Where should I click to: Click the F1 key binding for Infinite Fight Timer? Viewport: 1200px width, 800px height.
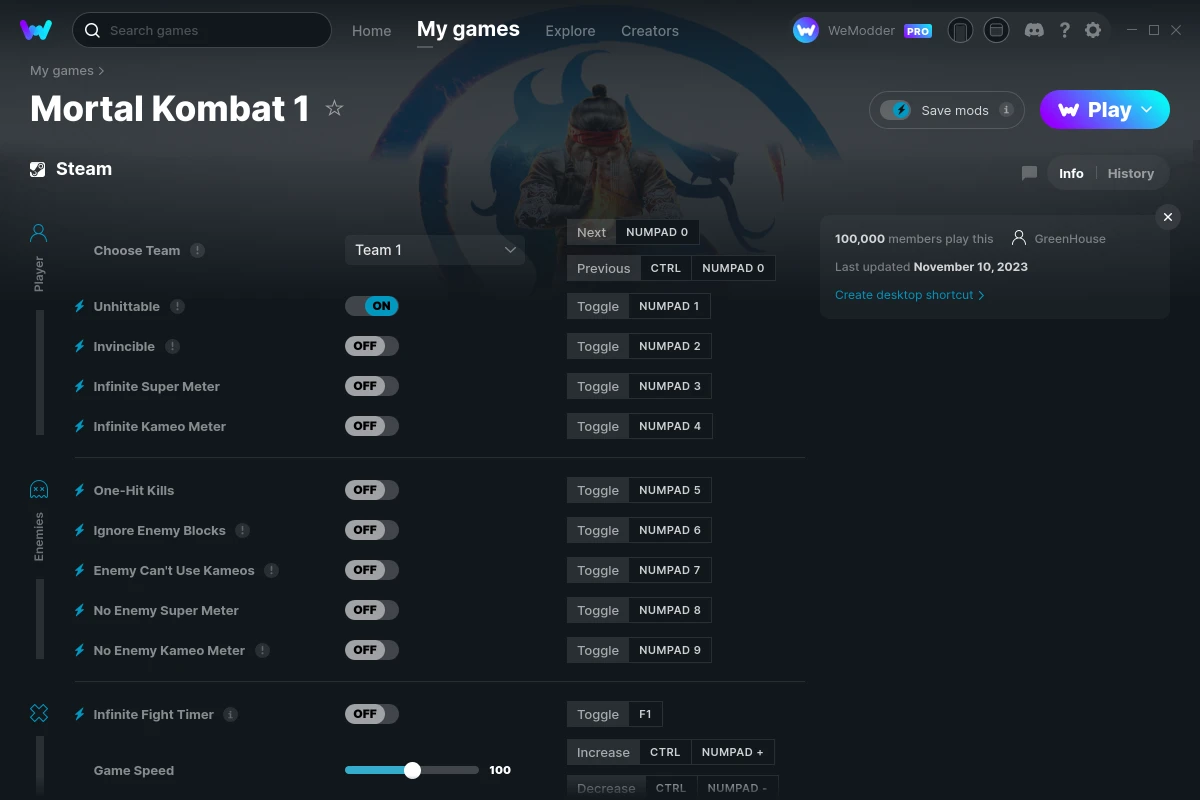pyautogui.click(x=646, y=714)
